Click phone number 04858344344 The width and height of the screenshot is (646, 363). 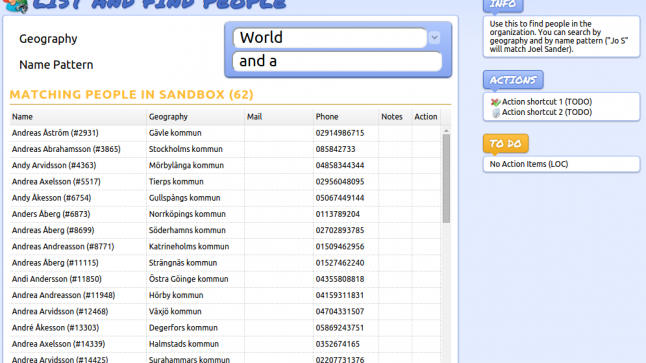pos(340,166)
